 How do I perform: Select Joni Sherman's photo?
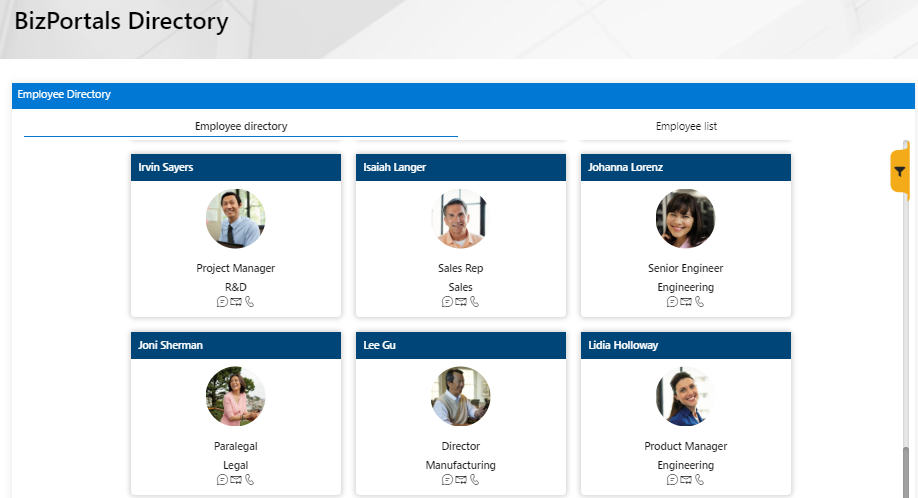(235, 396)
